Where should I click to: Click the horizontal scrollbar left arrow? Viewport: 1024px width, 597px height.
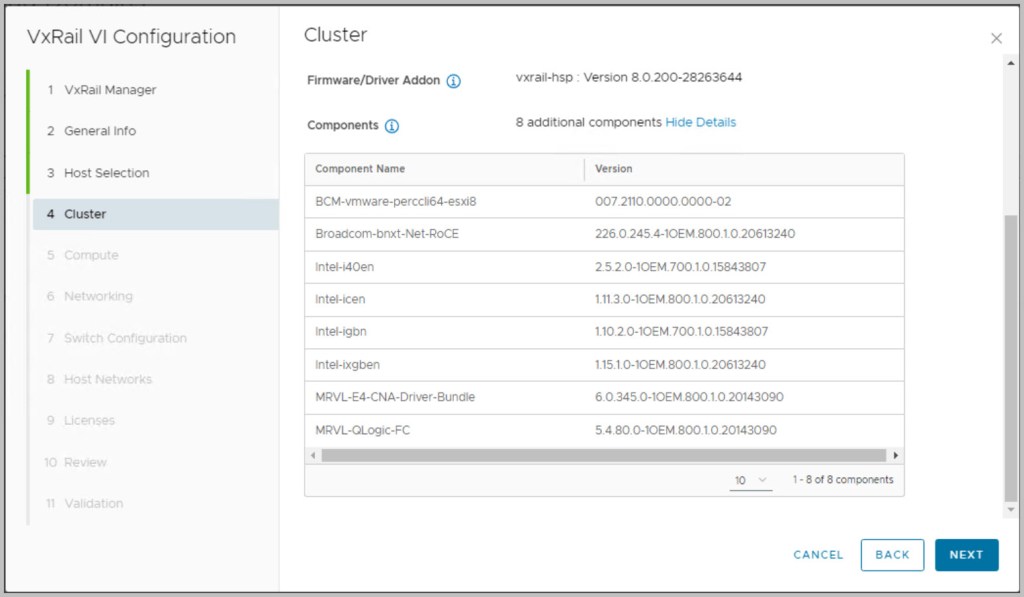coord(313,455)
